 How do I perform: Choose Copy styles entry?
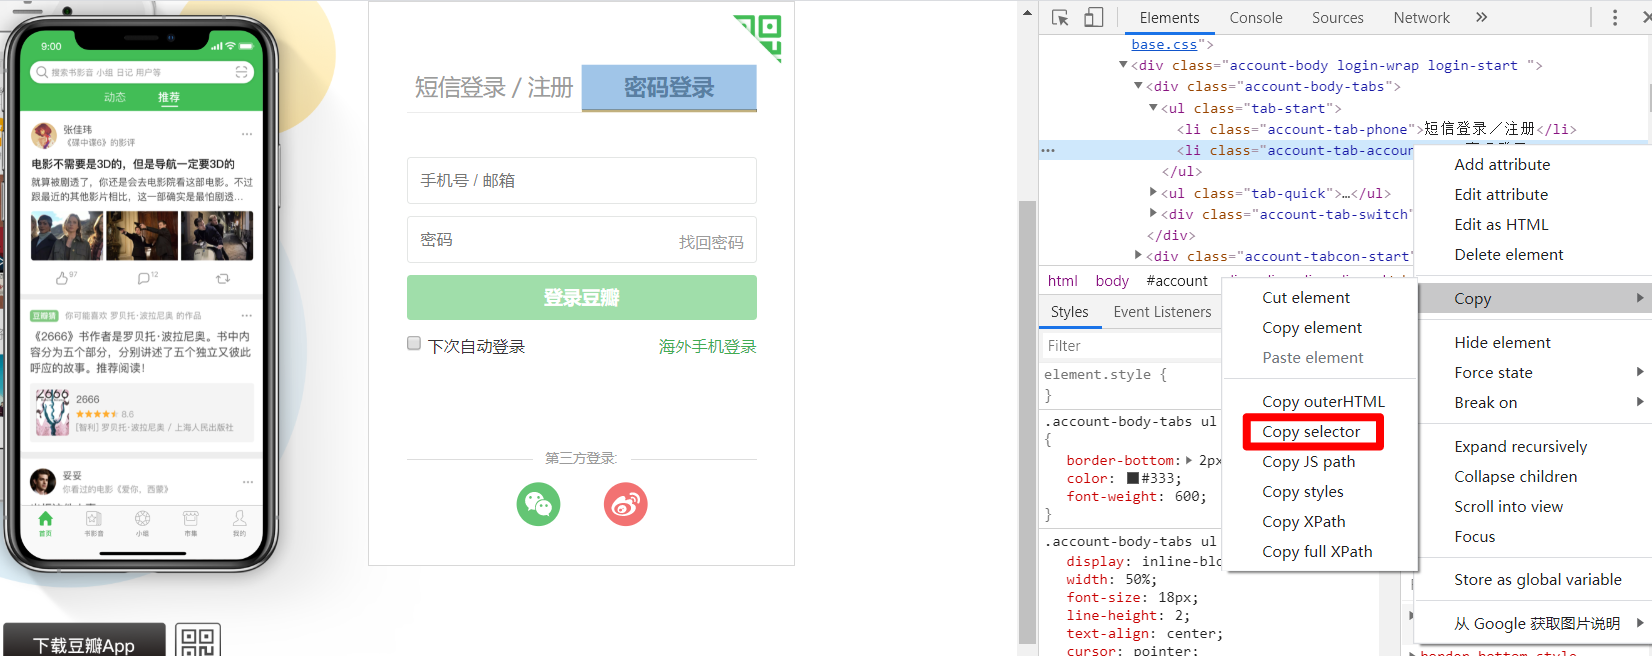(x=1302, y=492)
